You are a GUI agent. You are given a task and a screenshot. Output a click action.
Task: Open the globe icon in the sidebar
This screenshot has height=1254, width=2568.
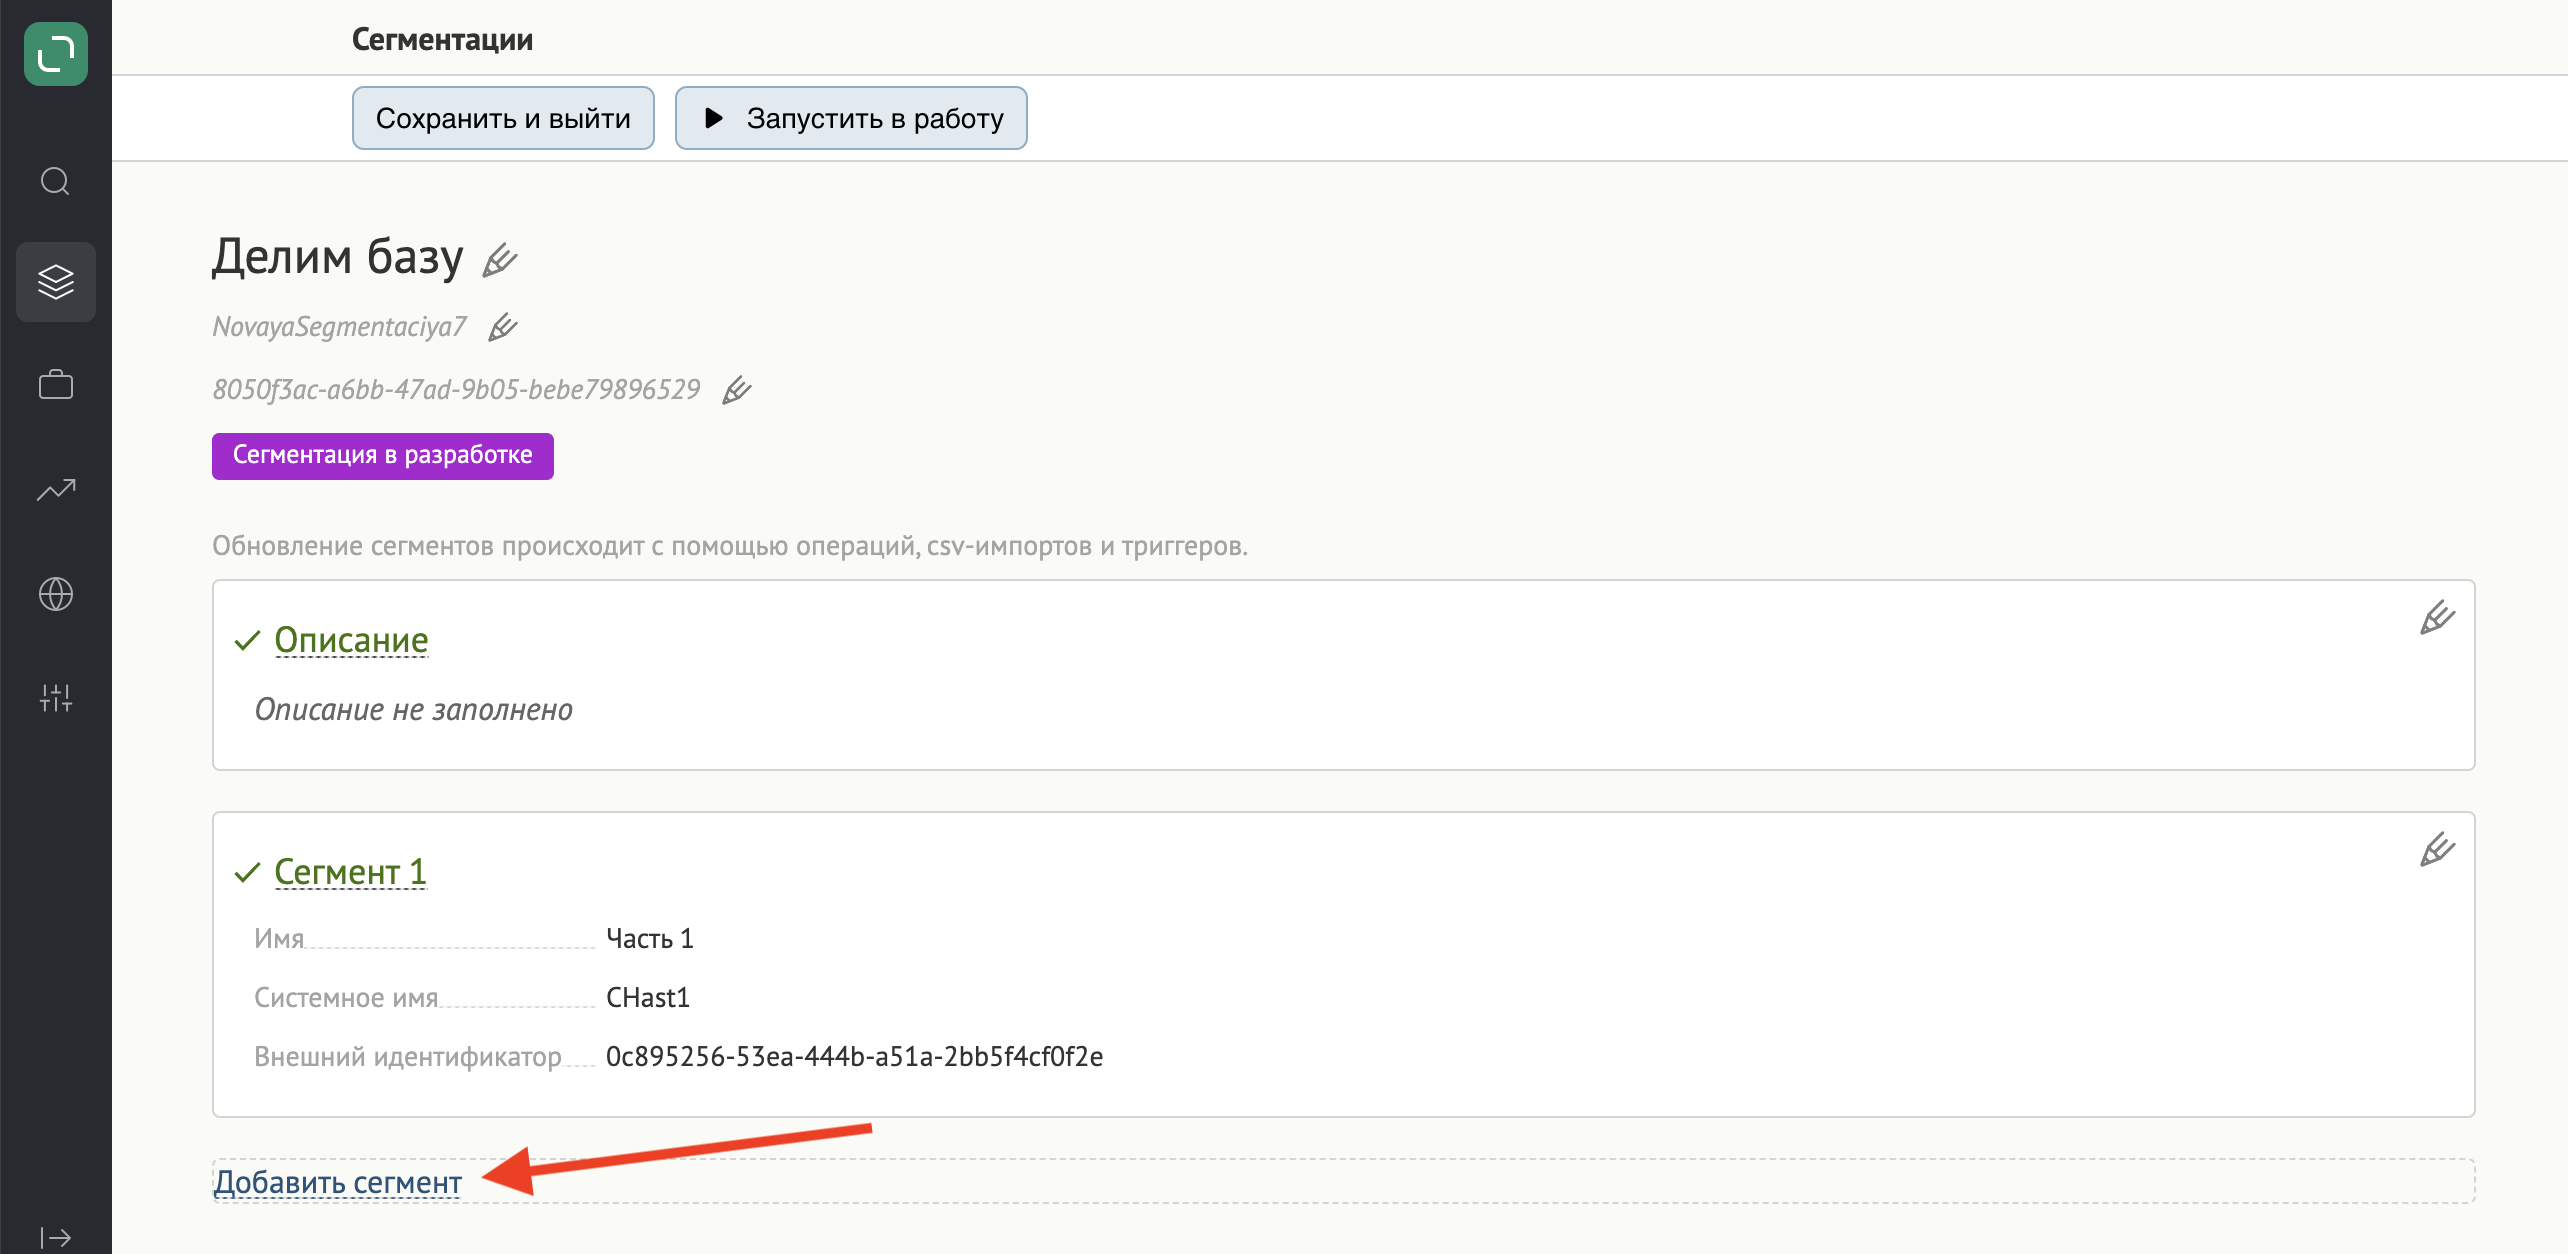pyautogui.click(x=56, y=594)
